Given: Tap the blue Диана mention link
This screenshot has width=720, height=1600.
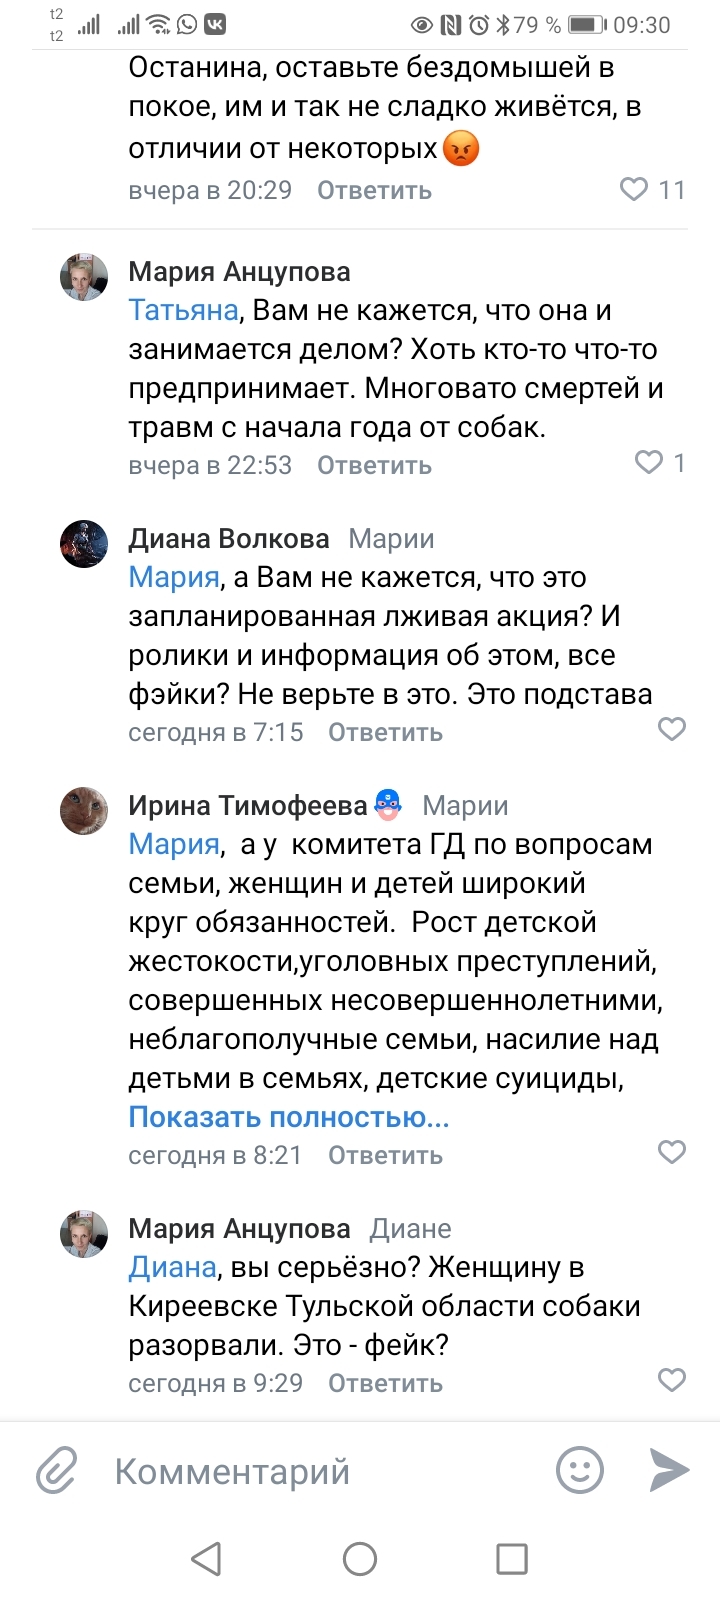Looking at the screenshot, I should [x=172, y=1268].
